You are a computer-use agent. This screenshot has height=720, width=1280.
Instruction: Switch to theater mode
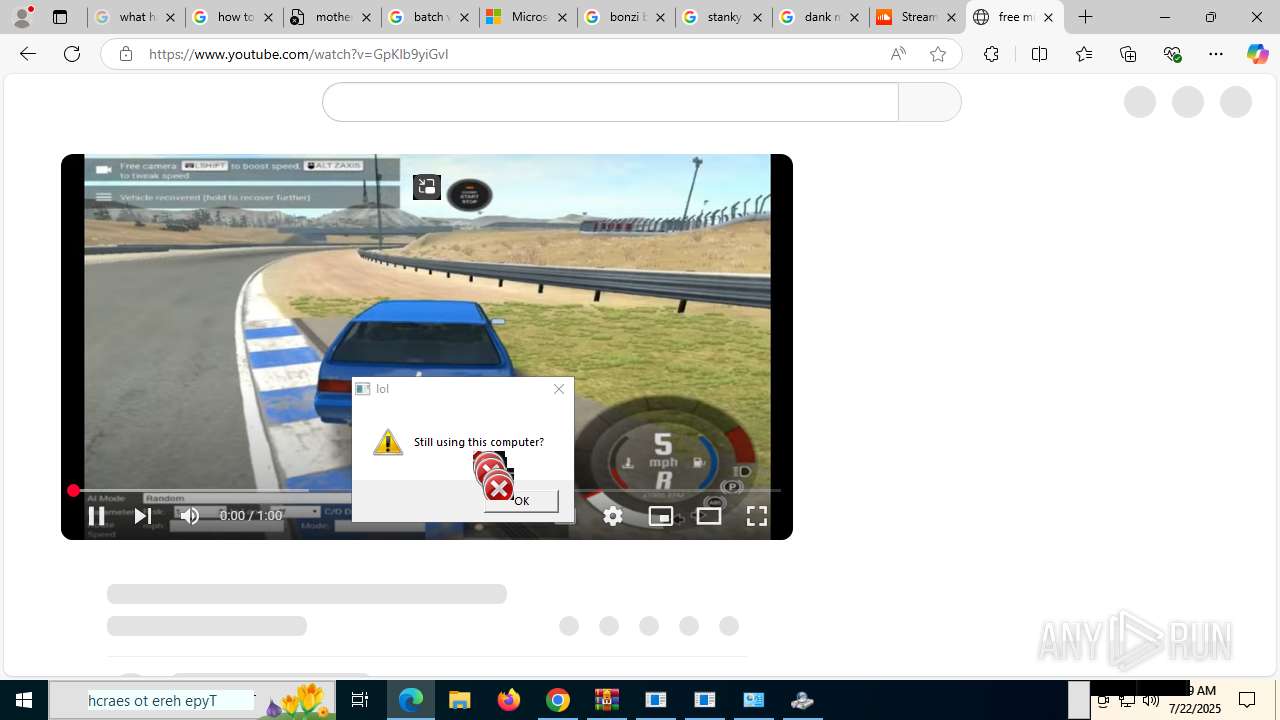[709, 516]
